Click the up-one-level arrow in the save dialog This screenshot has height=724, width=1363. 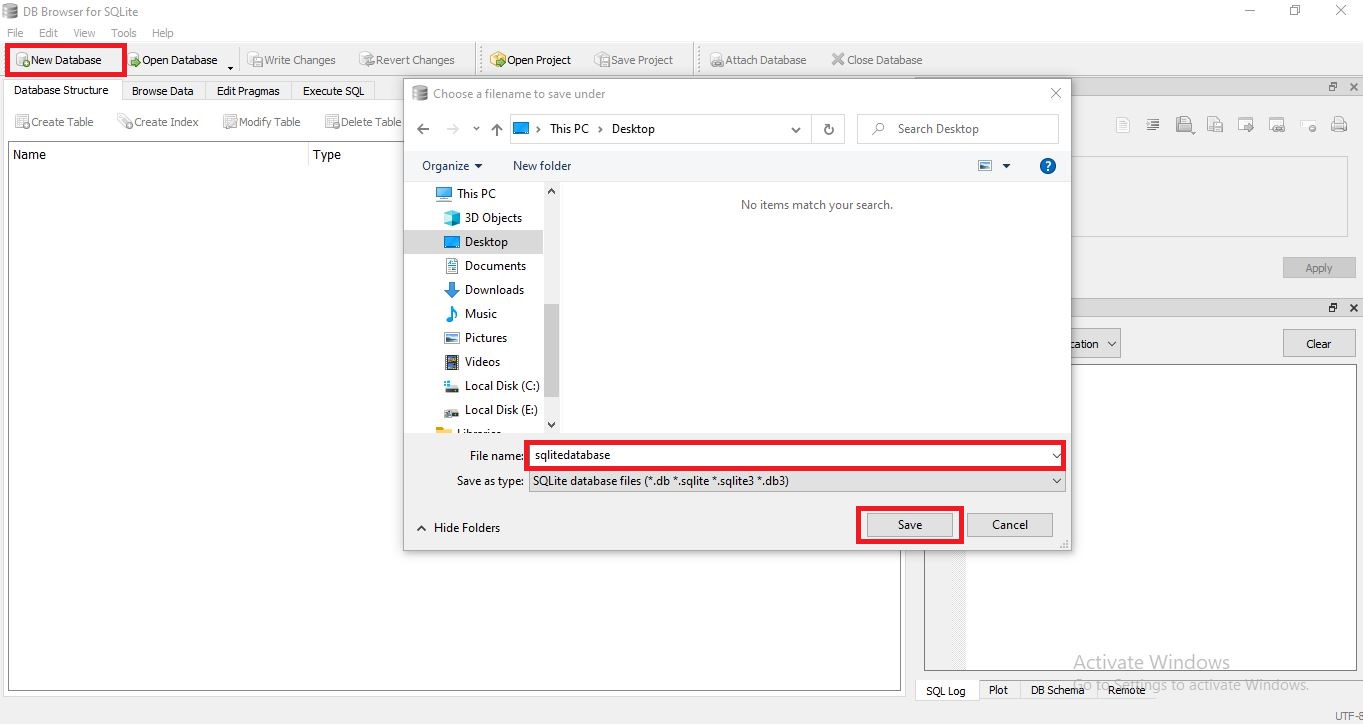497,129
